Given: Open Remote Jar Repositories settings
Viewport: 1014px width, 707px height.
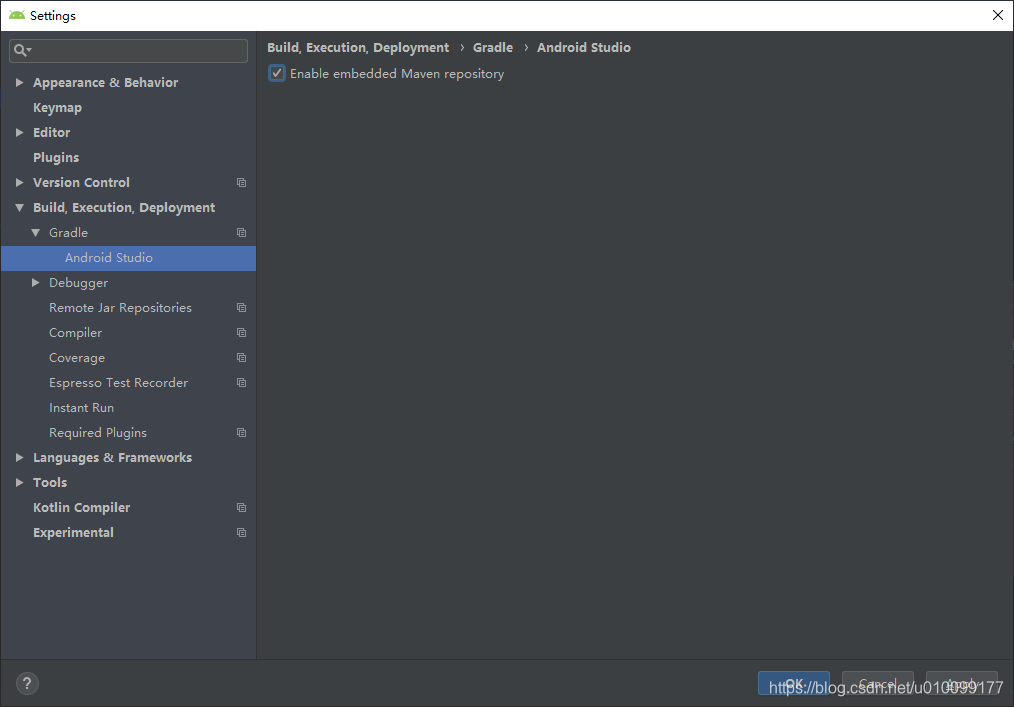Looking at the screenshot, I should 120,307.
